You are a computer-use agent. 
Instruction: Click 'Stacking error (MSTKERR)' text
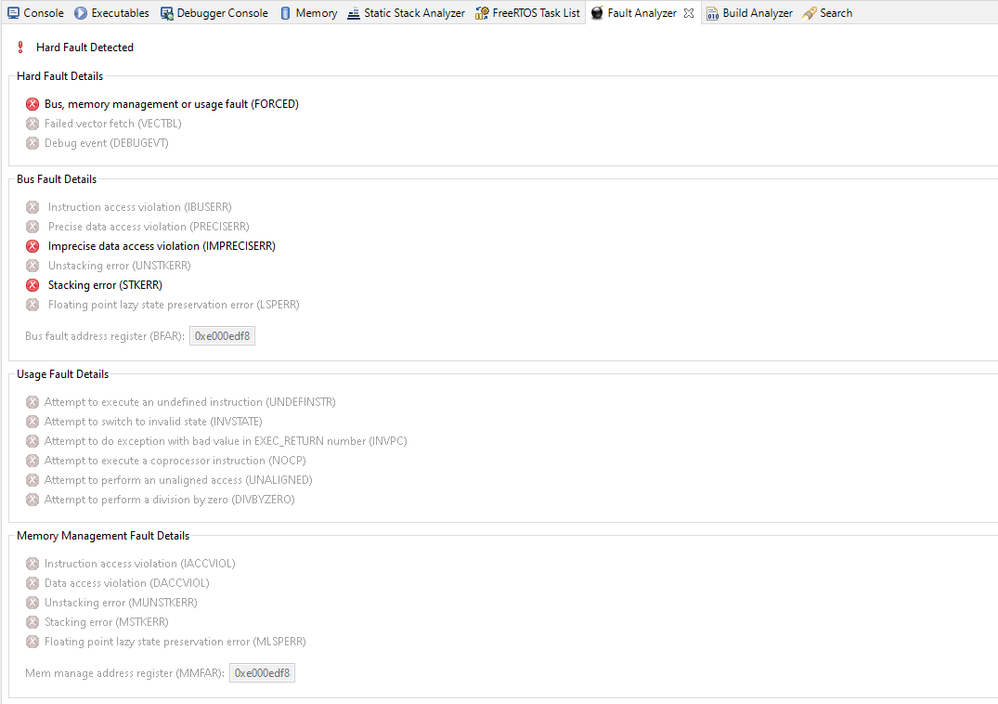(106, 622)
